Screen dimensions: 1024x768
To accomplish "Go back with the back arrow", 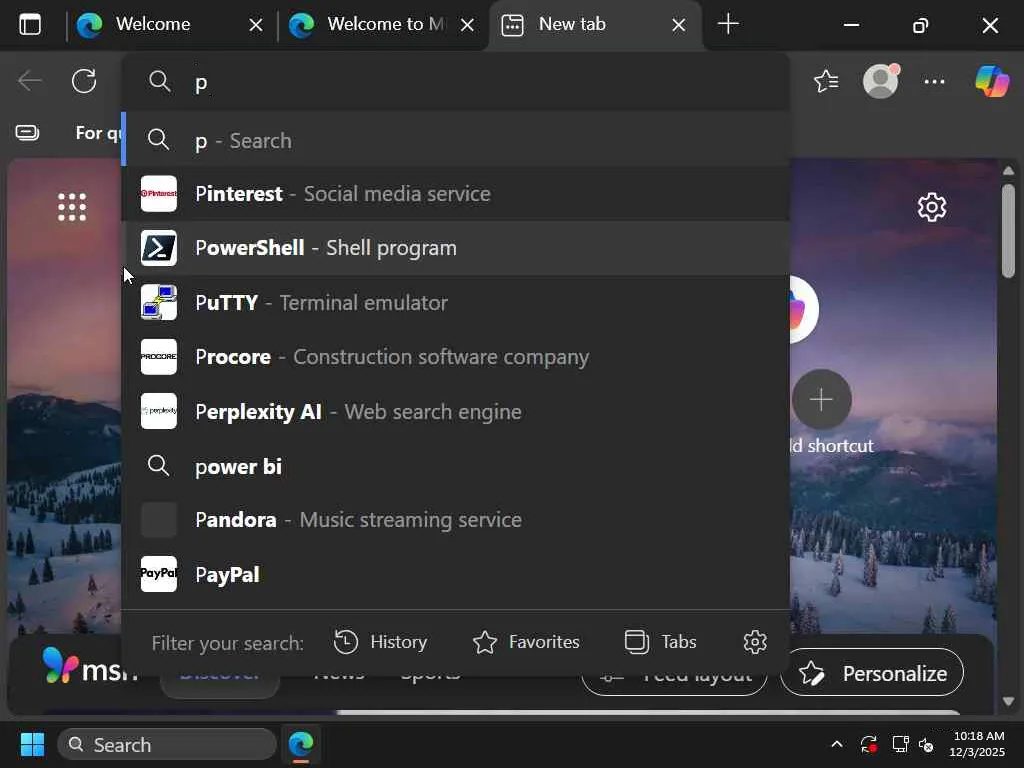I will 29,82.
